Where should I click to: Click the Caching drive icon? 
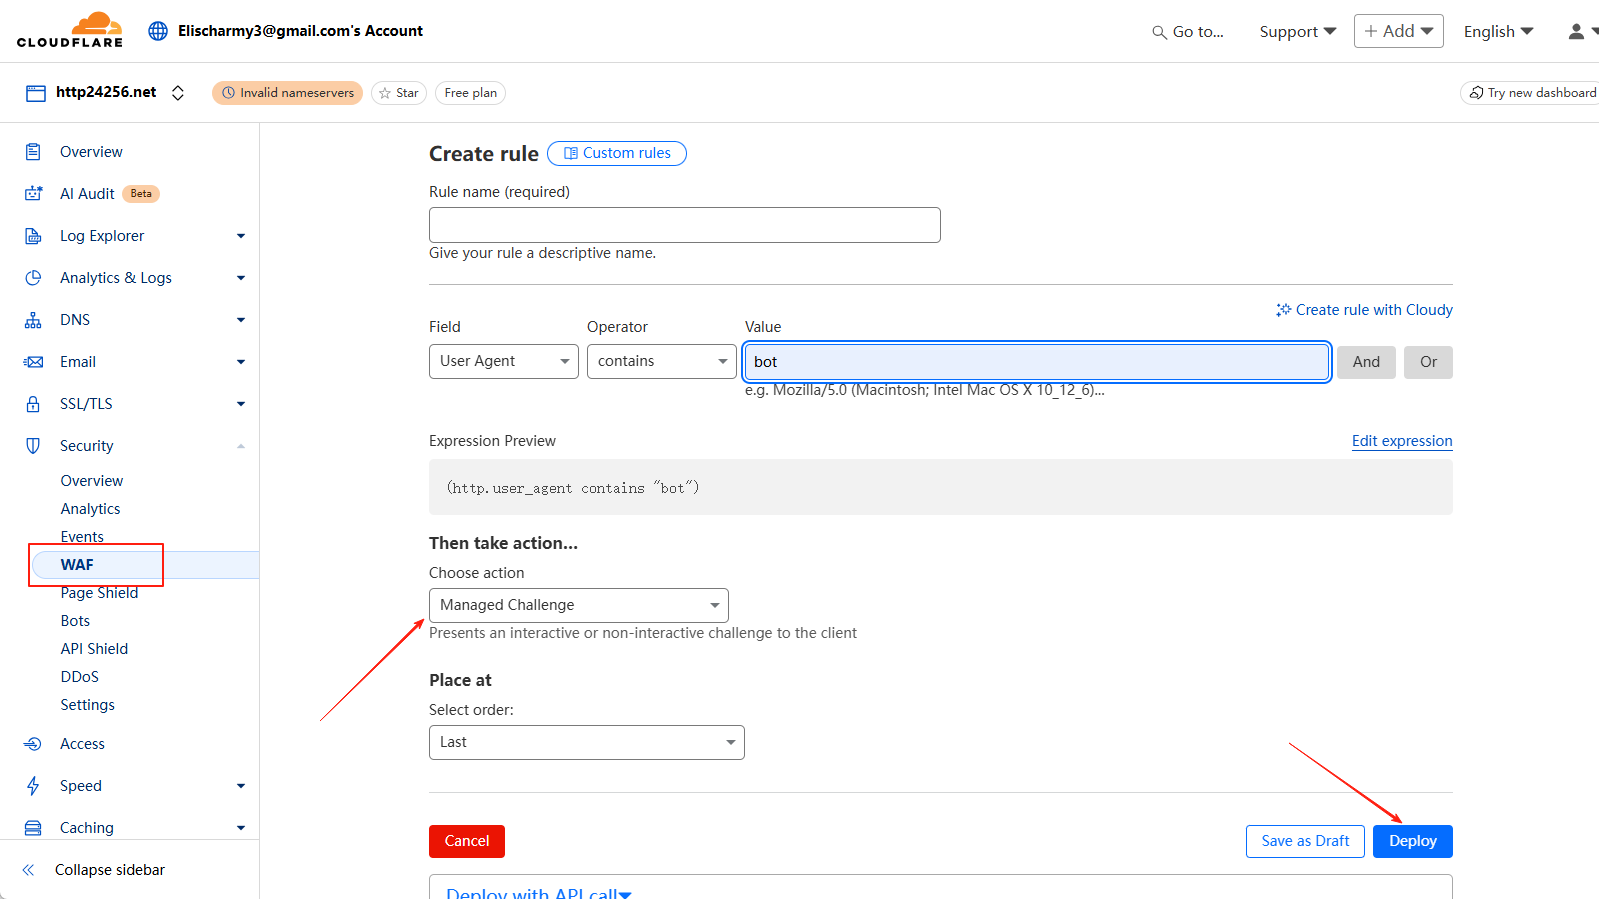coord(33,828)
